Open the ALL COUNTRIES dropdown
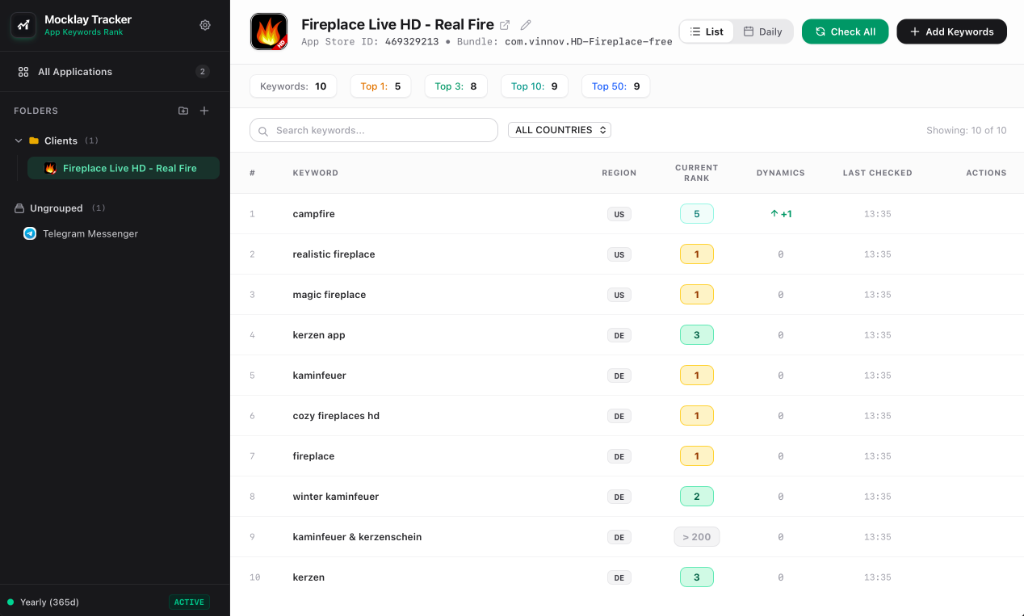 click(x=560, y=130)
